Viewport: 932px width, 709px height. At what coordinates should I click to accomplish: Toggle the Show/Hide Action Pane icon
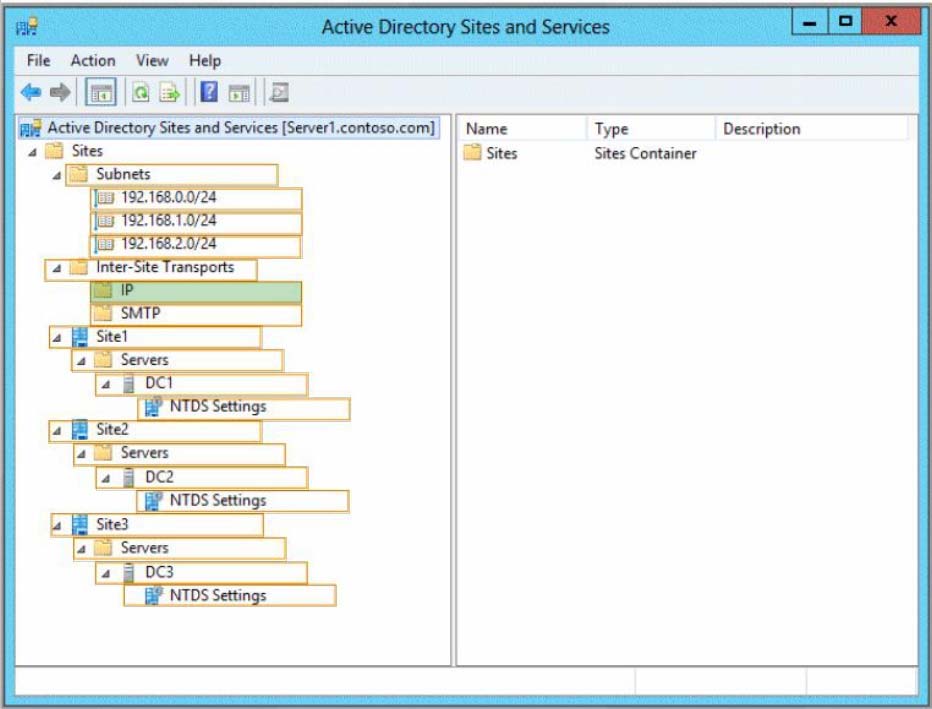tap(239, 93)
